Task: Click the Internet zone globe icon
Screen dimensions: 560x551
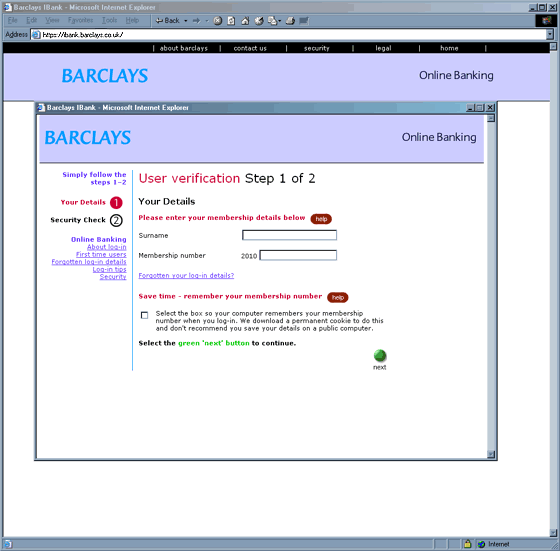Action: coord(481,544)
